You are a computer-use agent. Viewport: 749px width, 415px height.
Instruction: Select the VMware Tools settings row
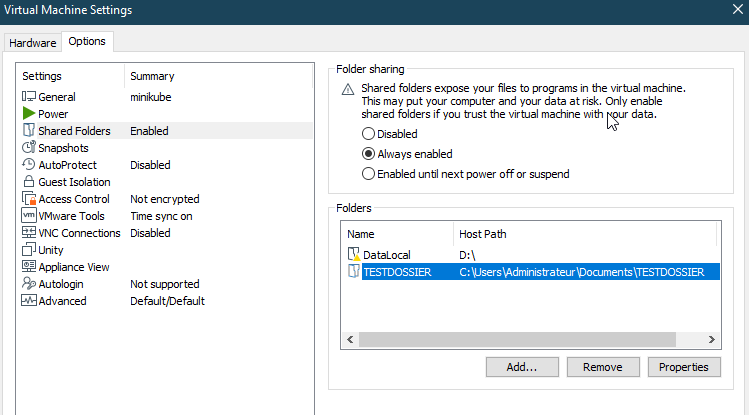point(165,216)
